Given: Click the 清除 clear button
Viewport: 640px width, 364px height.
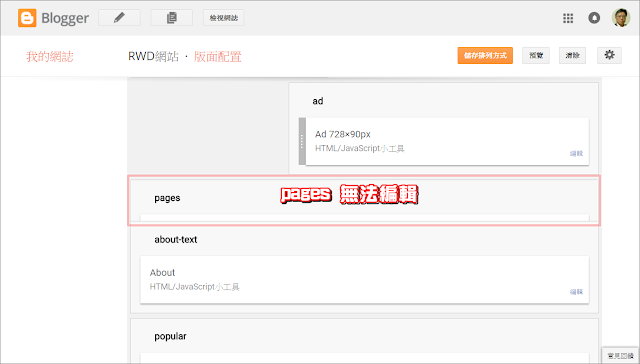Looking at the screenshot, I should coord(572,55).
